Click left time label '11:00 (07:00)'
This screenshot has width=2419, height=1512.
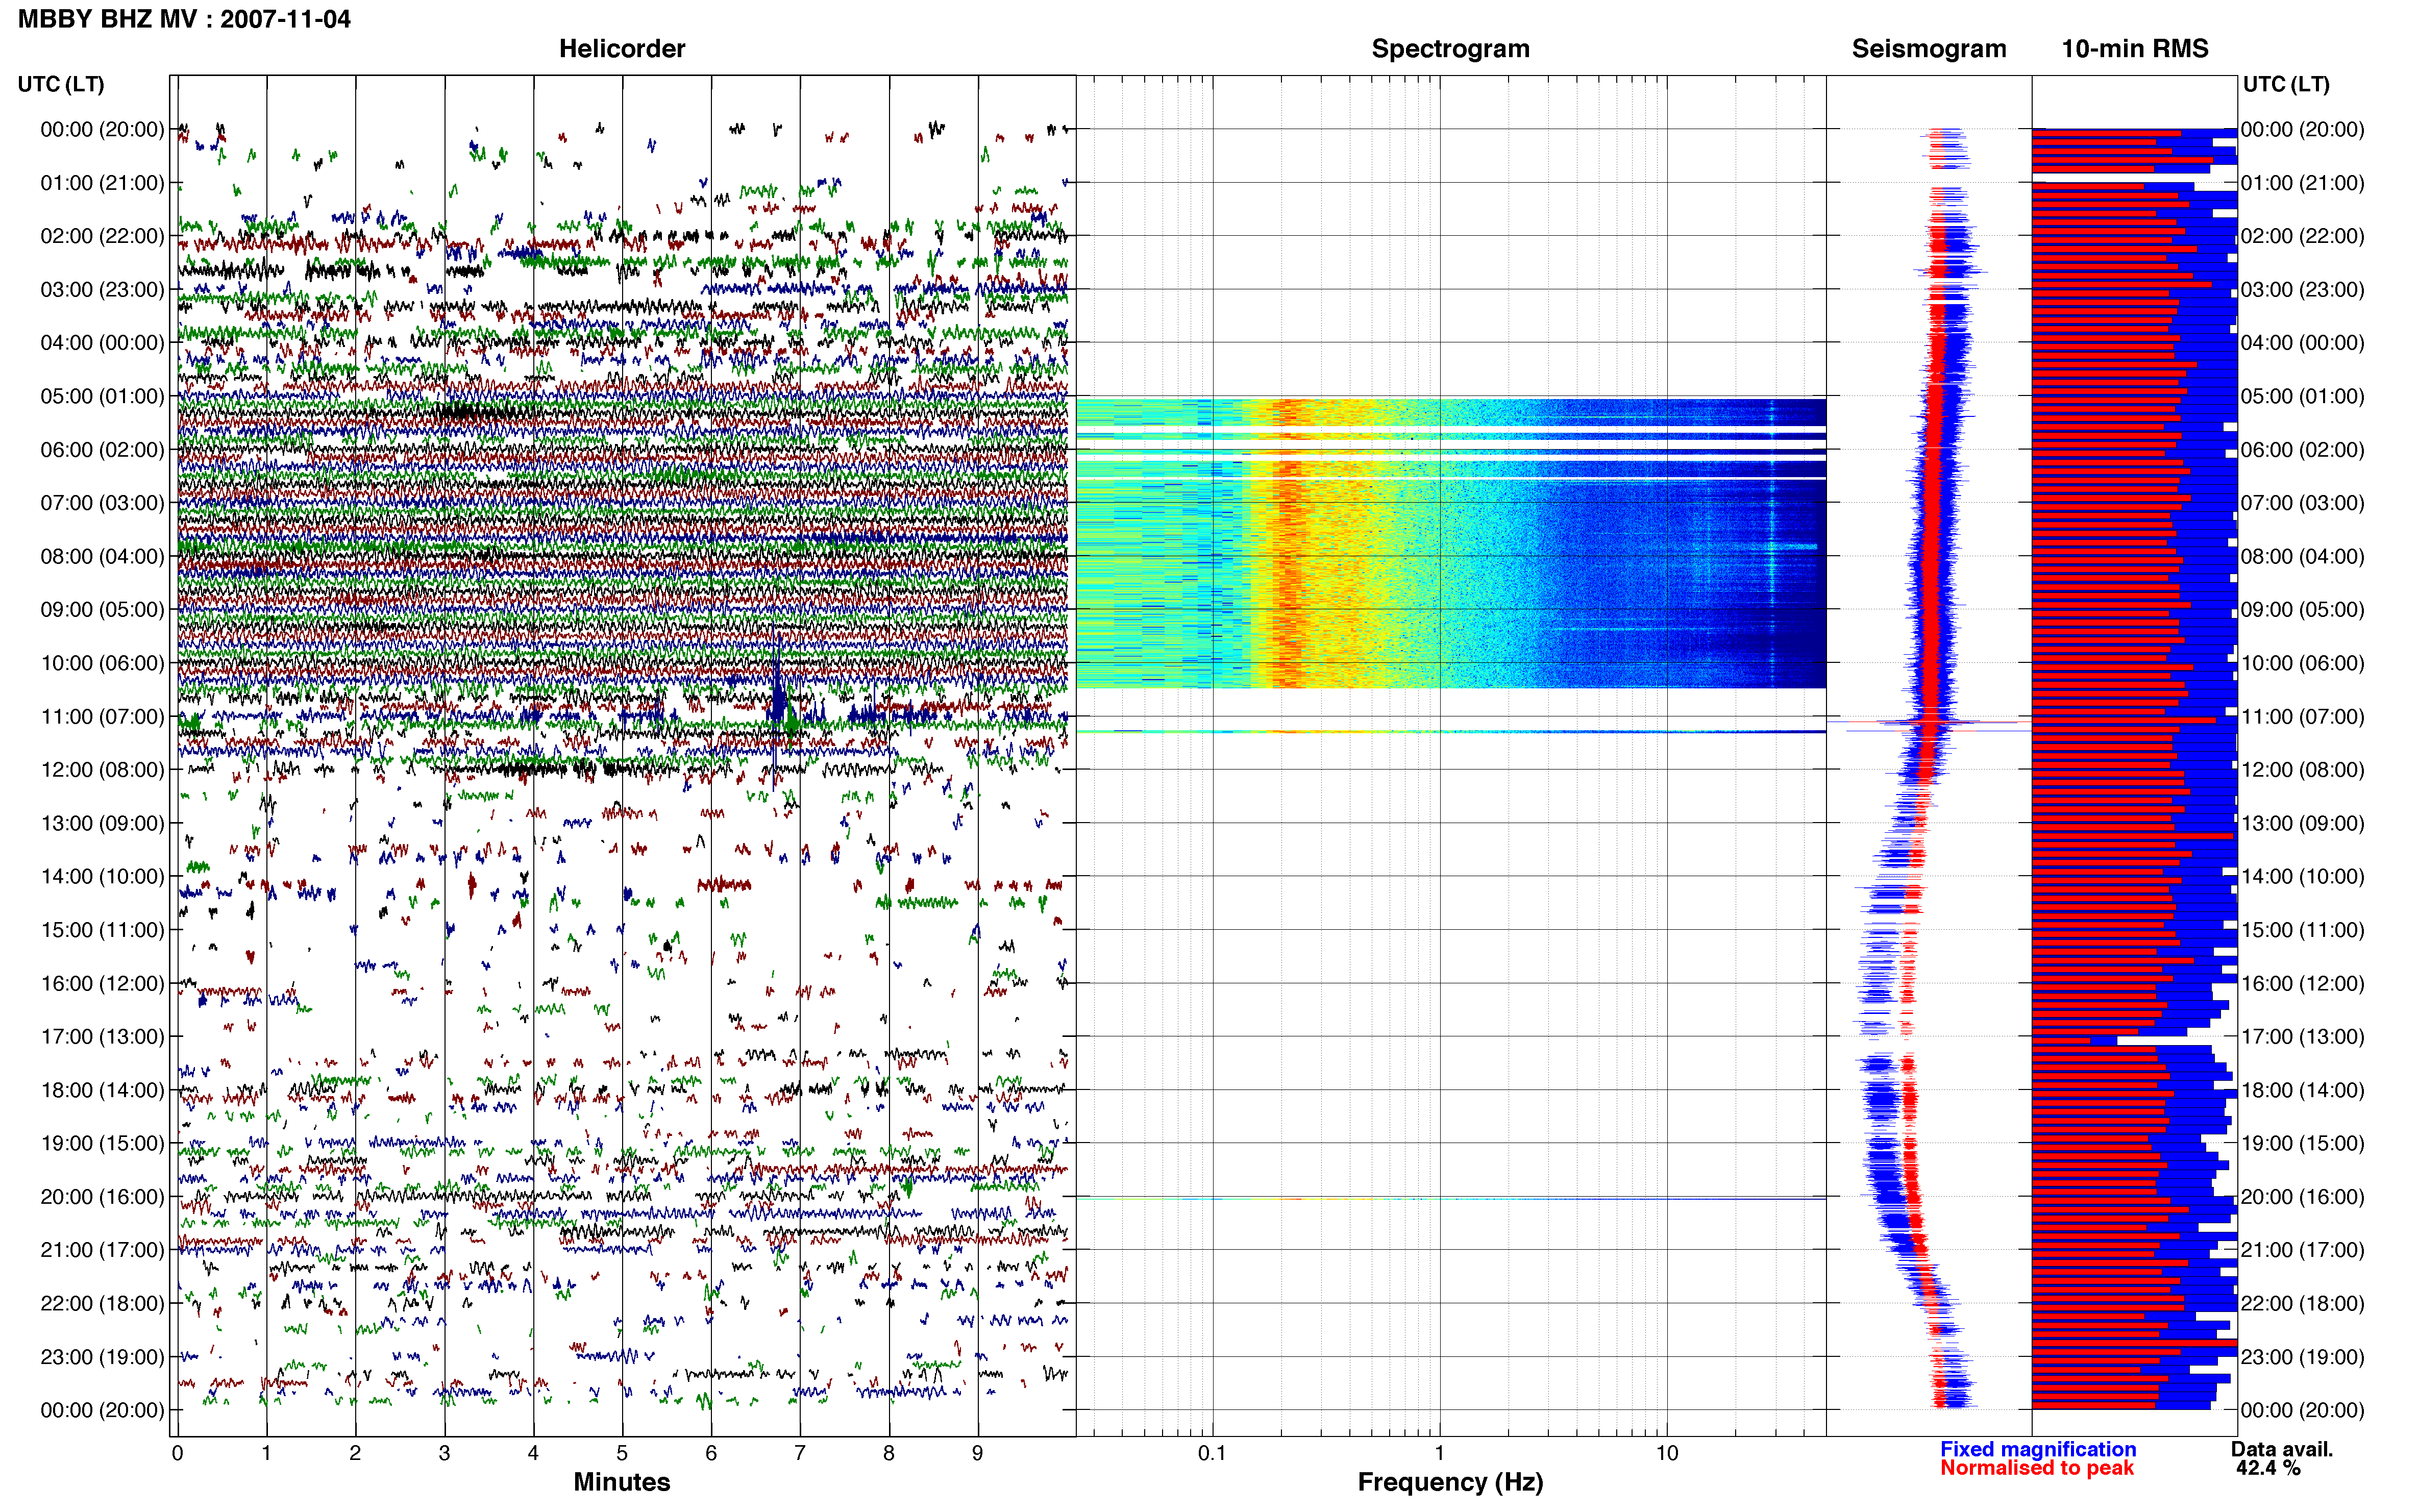[x=102, y=717]
